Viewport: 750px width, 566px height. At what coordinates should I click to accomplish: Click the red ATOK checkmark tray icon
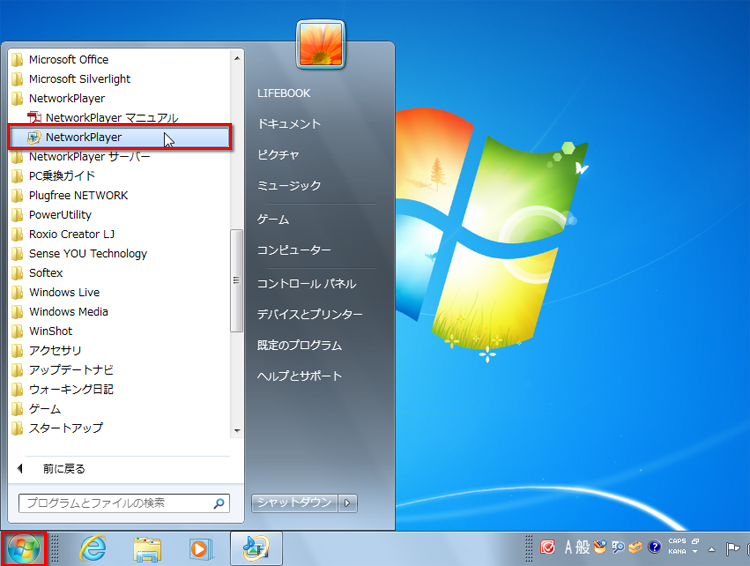[547, 546]
